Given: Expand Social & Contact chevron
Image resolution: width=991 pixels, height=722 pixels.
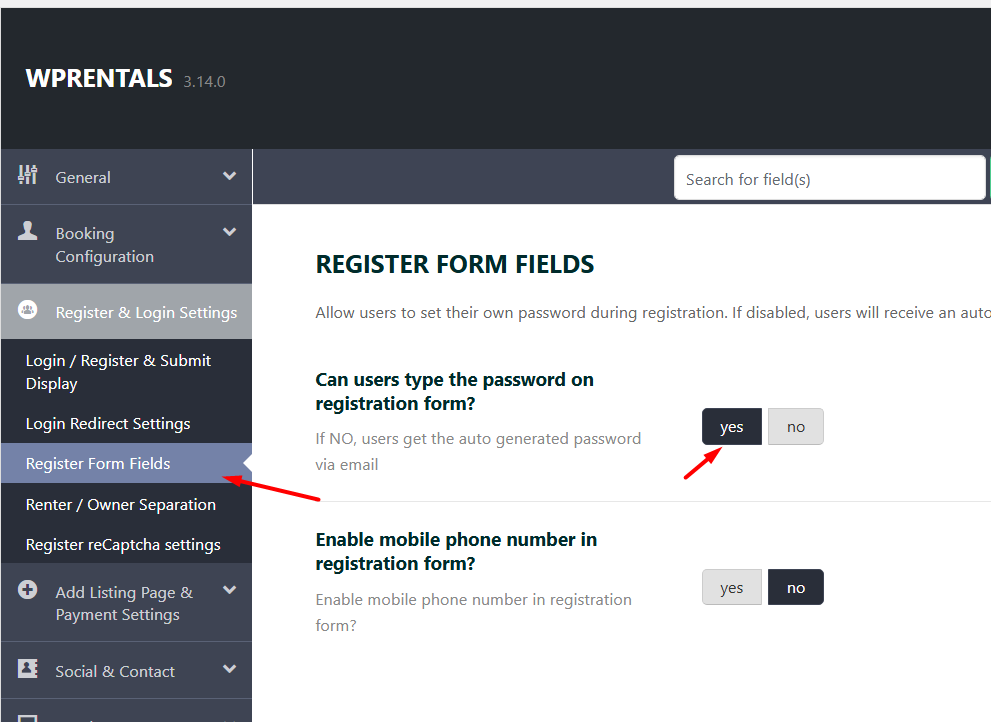Looking at the screenshot, I should [x=229, y=669].
